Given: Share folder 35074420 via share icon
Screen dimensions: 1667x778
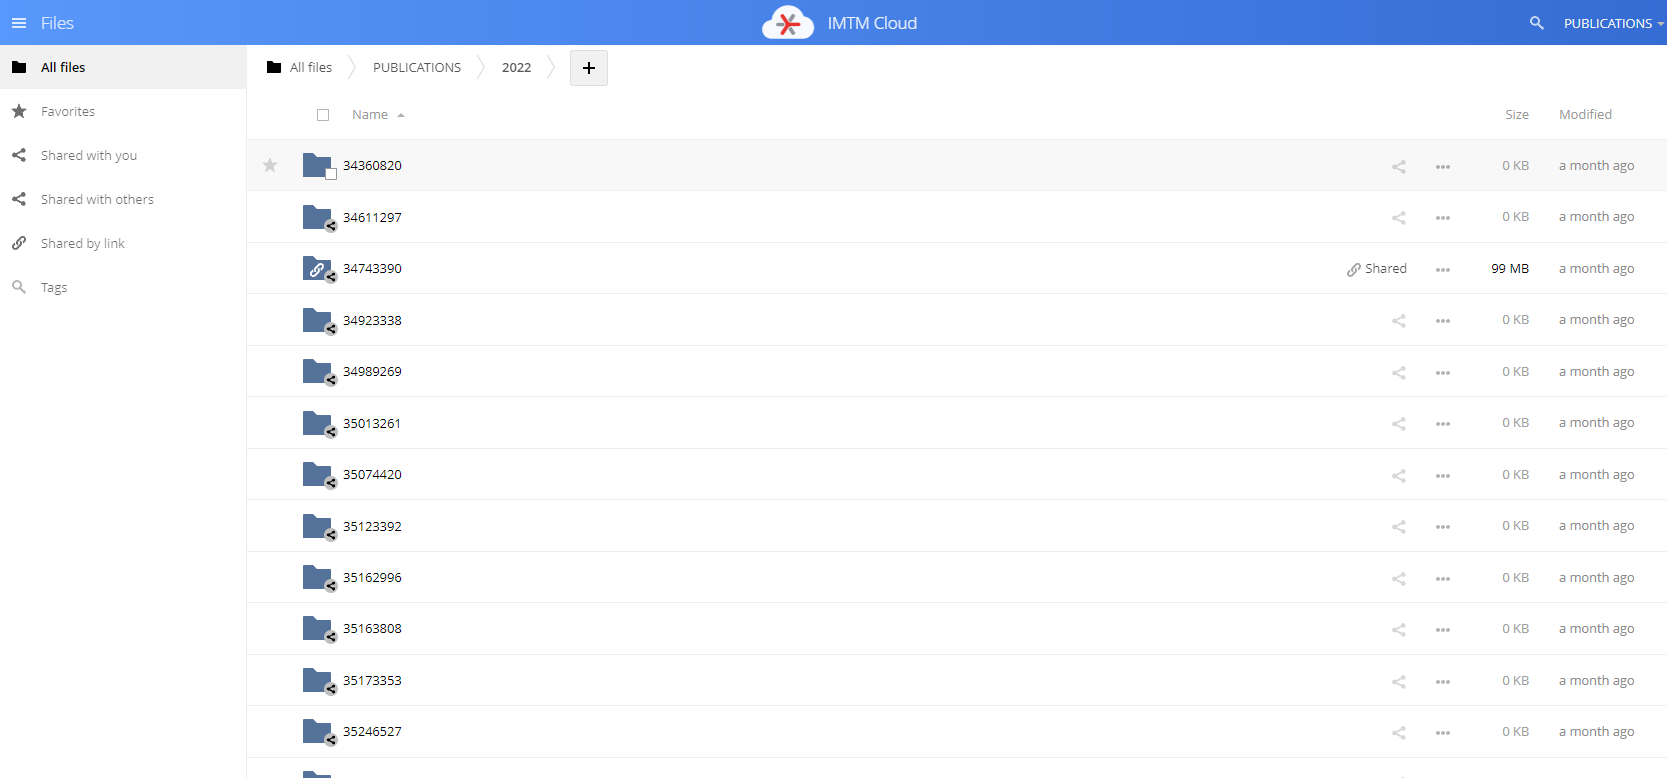Looking at the screenshot, I should 1399,476.
